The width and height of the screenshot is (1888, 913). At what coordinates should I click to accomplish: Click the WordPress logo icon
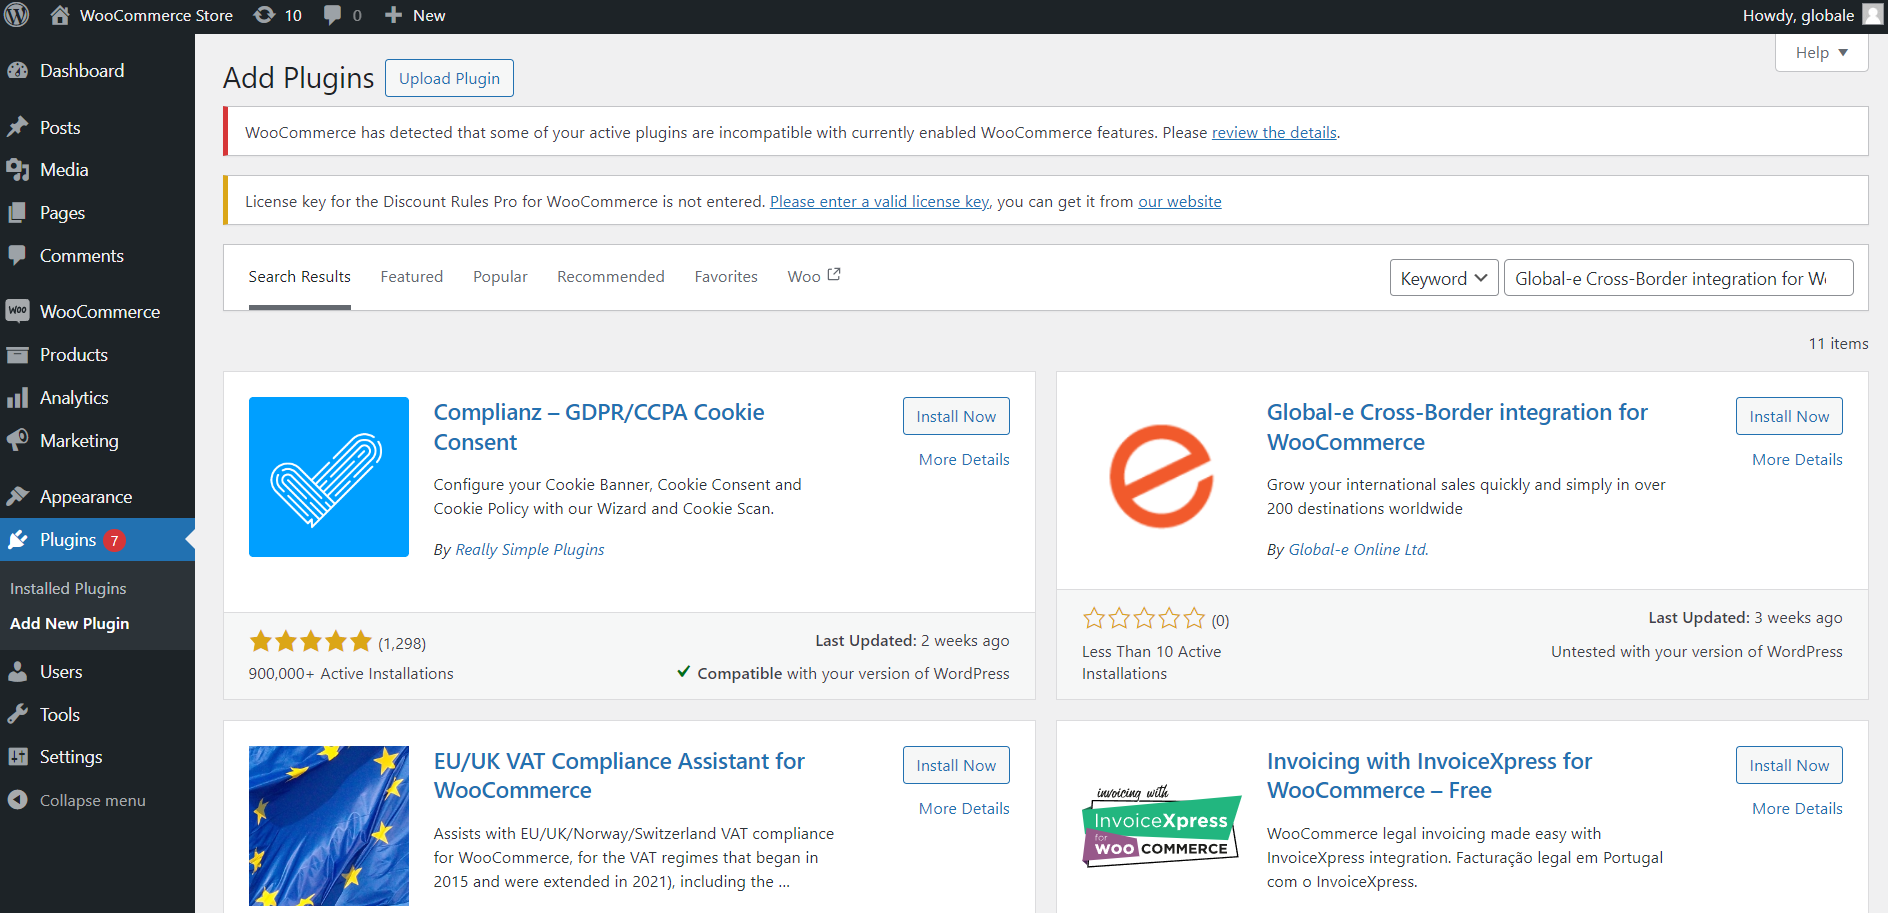click(17, 15)
